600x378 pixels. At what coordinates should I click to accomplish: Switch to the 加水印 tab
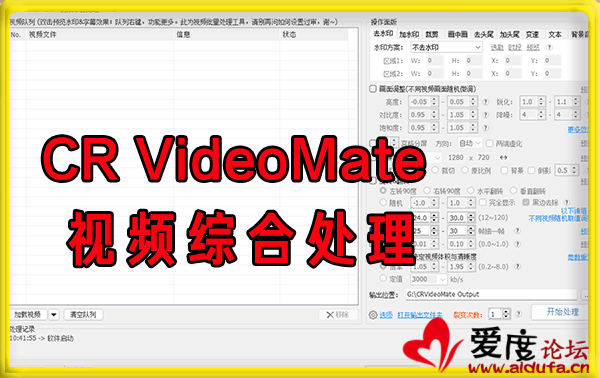[409, 34]
